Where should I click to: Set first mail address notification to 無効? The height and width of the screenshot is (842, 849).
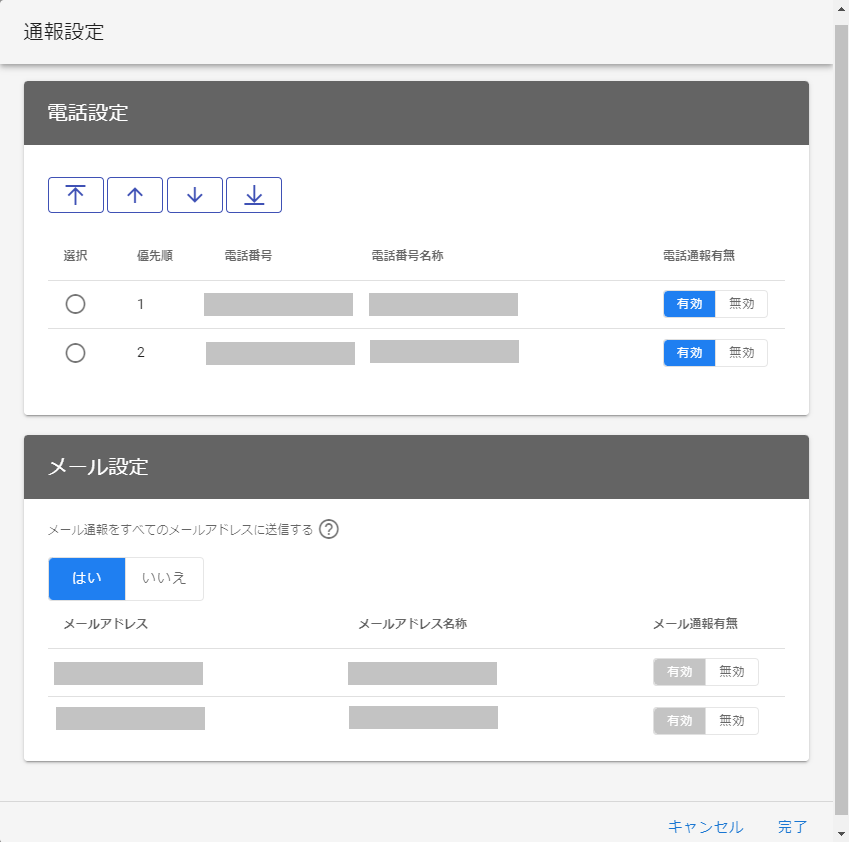[731, 672]
